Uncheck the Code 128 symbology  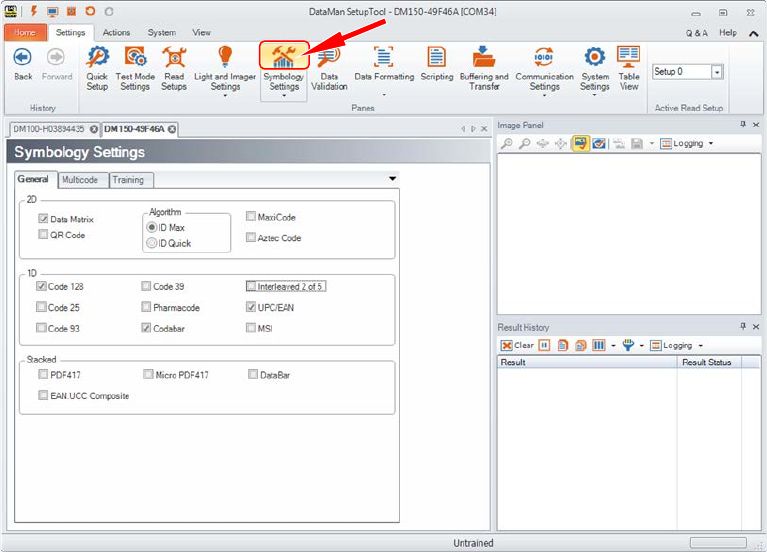(43, 286)
